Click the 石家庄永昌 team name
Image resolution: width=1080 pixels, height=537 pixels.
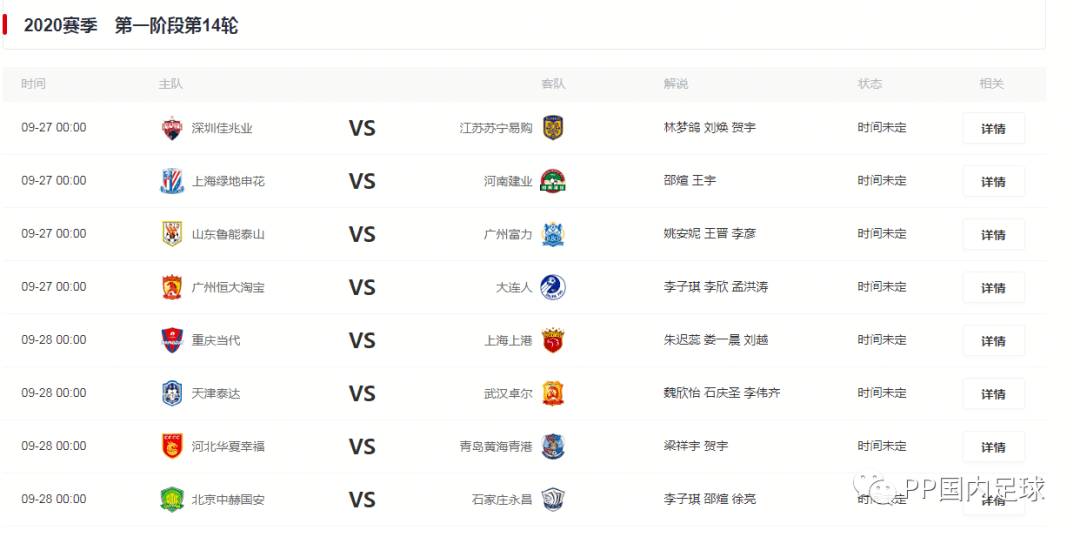[x=502, y=499]
